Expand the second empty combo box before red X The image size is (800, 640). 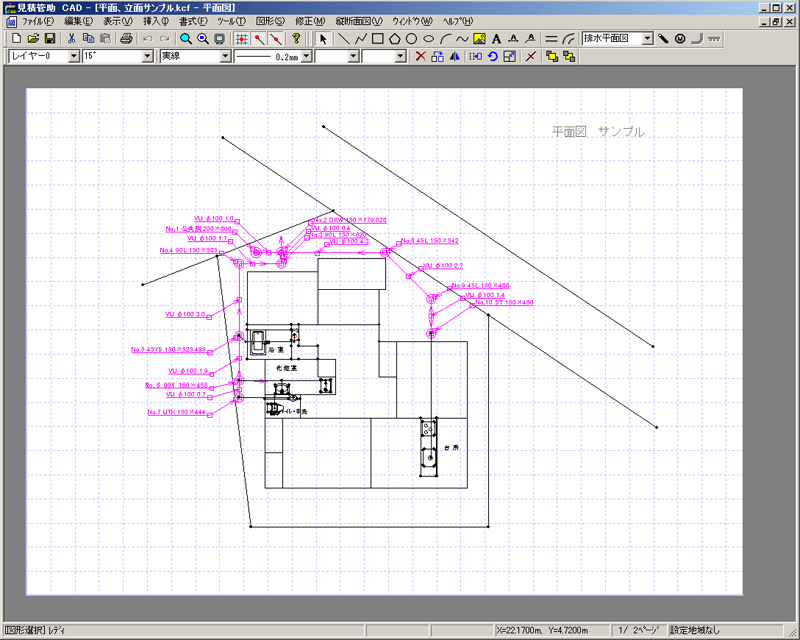401,56
